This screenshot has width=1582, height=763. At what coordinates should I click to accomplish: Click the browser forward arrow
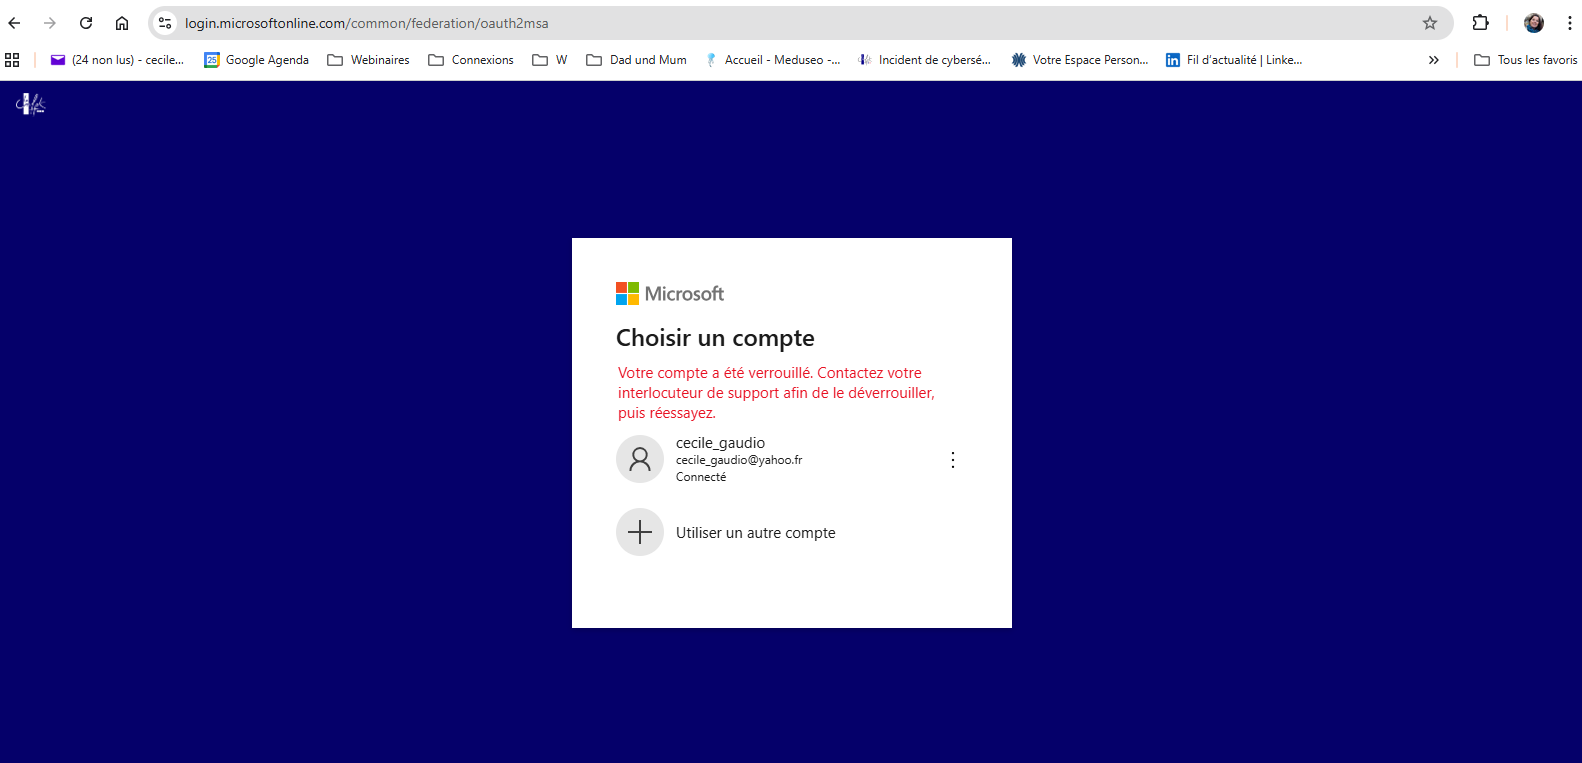(x=50, y=23)
